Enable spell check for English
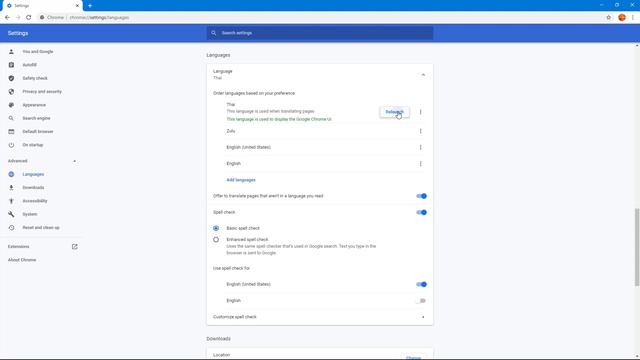The width and height of the screenshot is (640, 360). 421,301
